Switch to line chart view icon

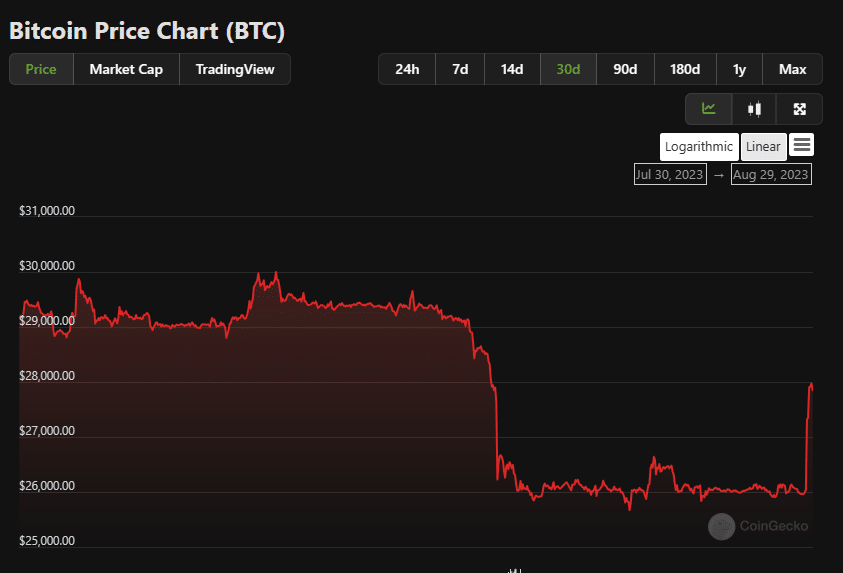[709, 109]
